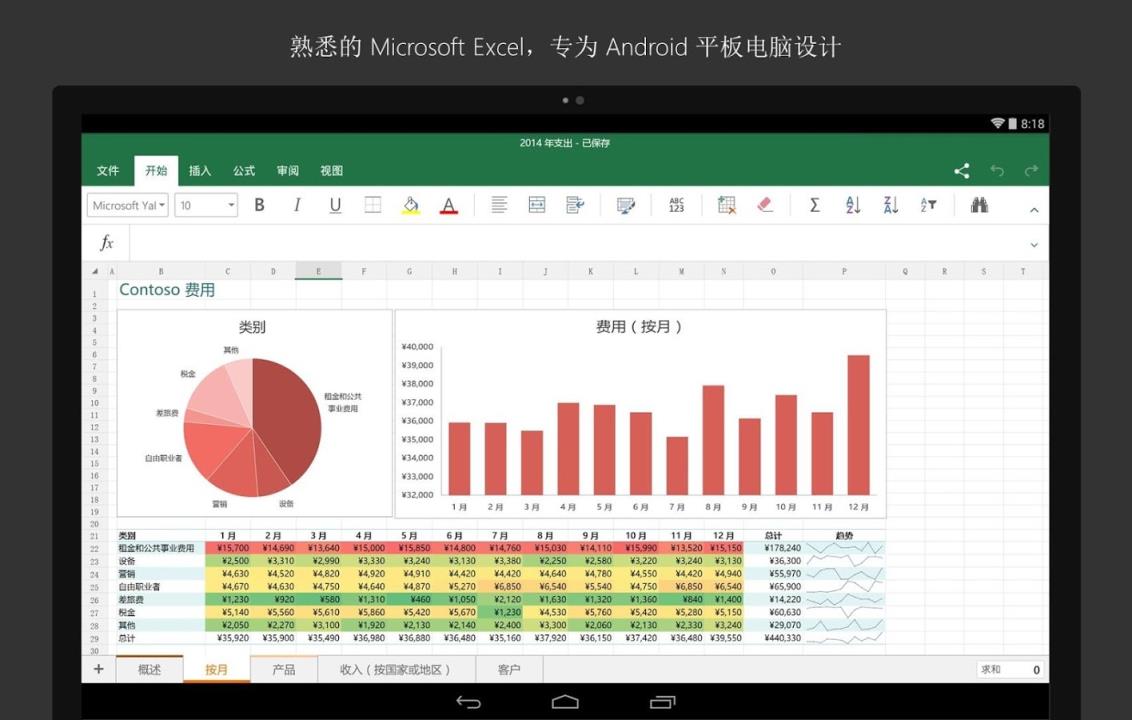Open the font size 10 dropdown
This screenshot has width=1132, height=720.
205,205
